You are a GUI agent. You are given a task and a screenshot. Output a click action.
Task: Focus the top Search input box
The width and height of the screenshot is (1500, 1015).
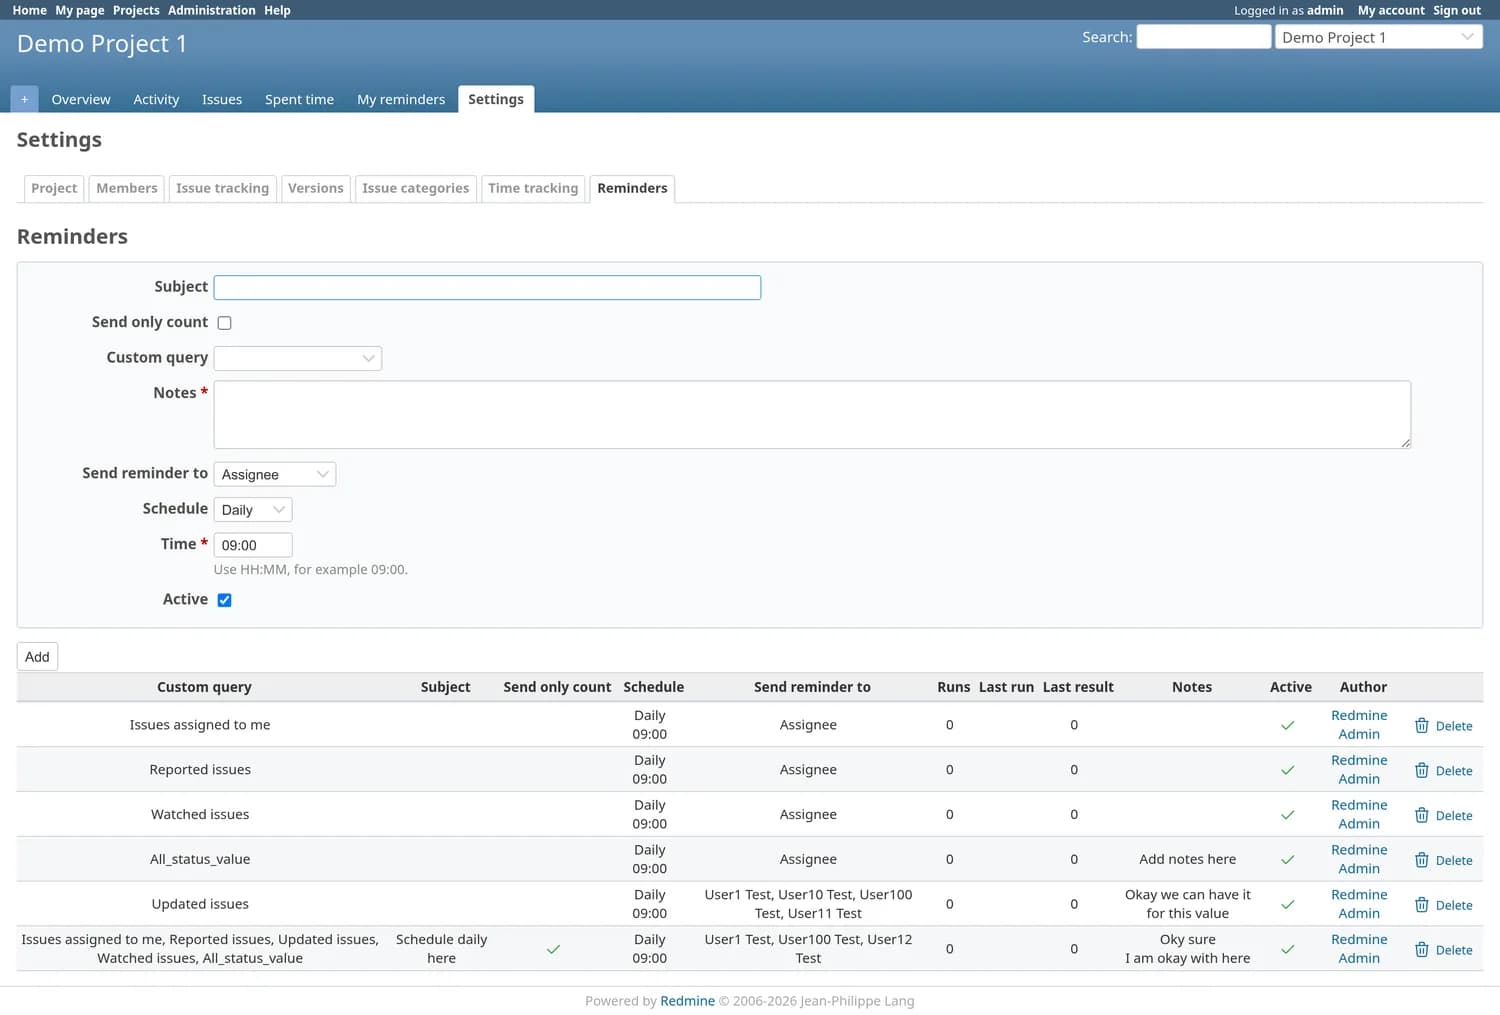click(x=1204, y=37)
